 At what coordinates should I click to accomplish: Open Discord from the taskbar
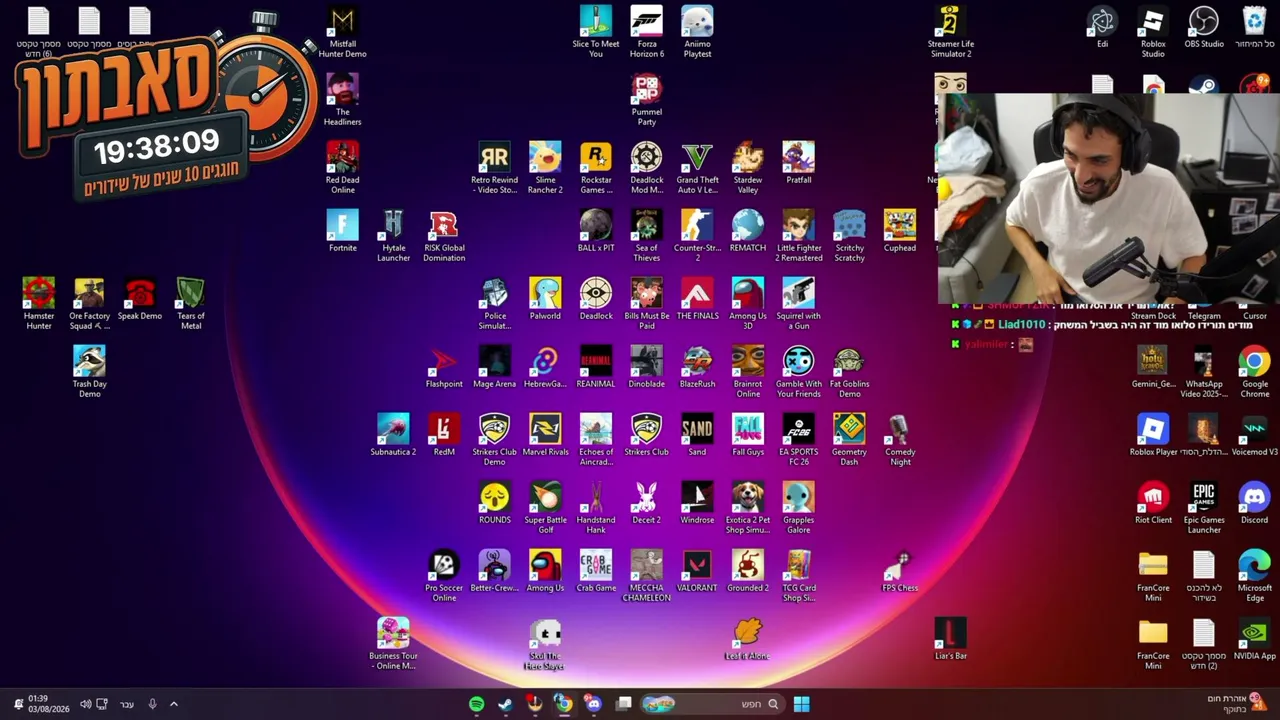[x=594, y=704]
